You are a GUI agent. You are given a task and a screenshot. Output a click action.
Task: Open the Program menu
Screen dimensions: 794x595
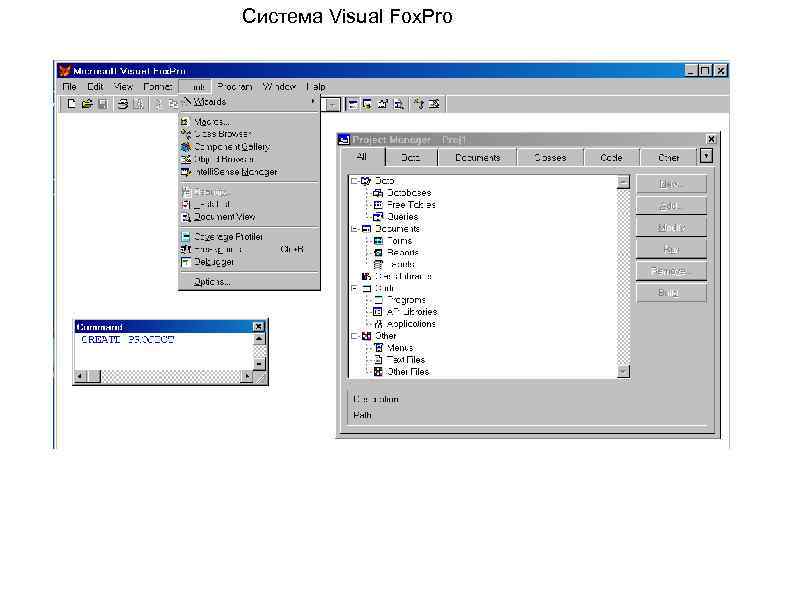tap(235, 87)
